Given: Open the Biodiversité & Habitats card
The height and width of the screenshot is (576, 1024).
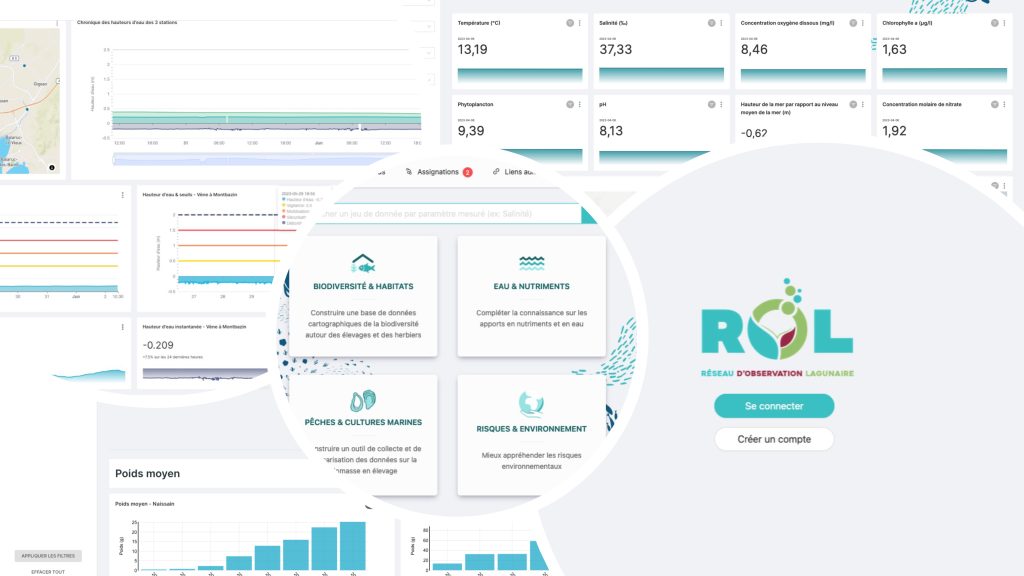Looking at the screenshot, I should tap(363, 296).
